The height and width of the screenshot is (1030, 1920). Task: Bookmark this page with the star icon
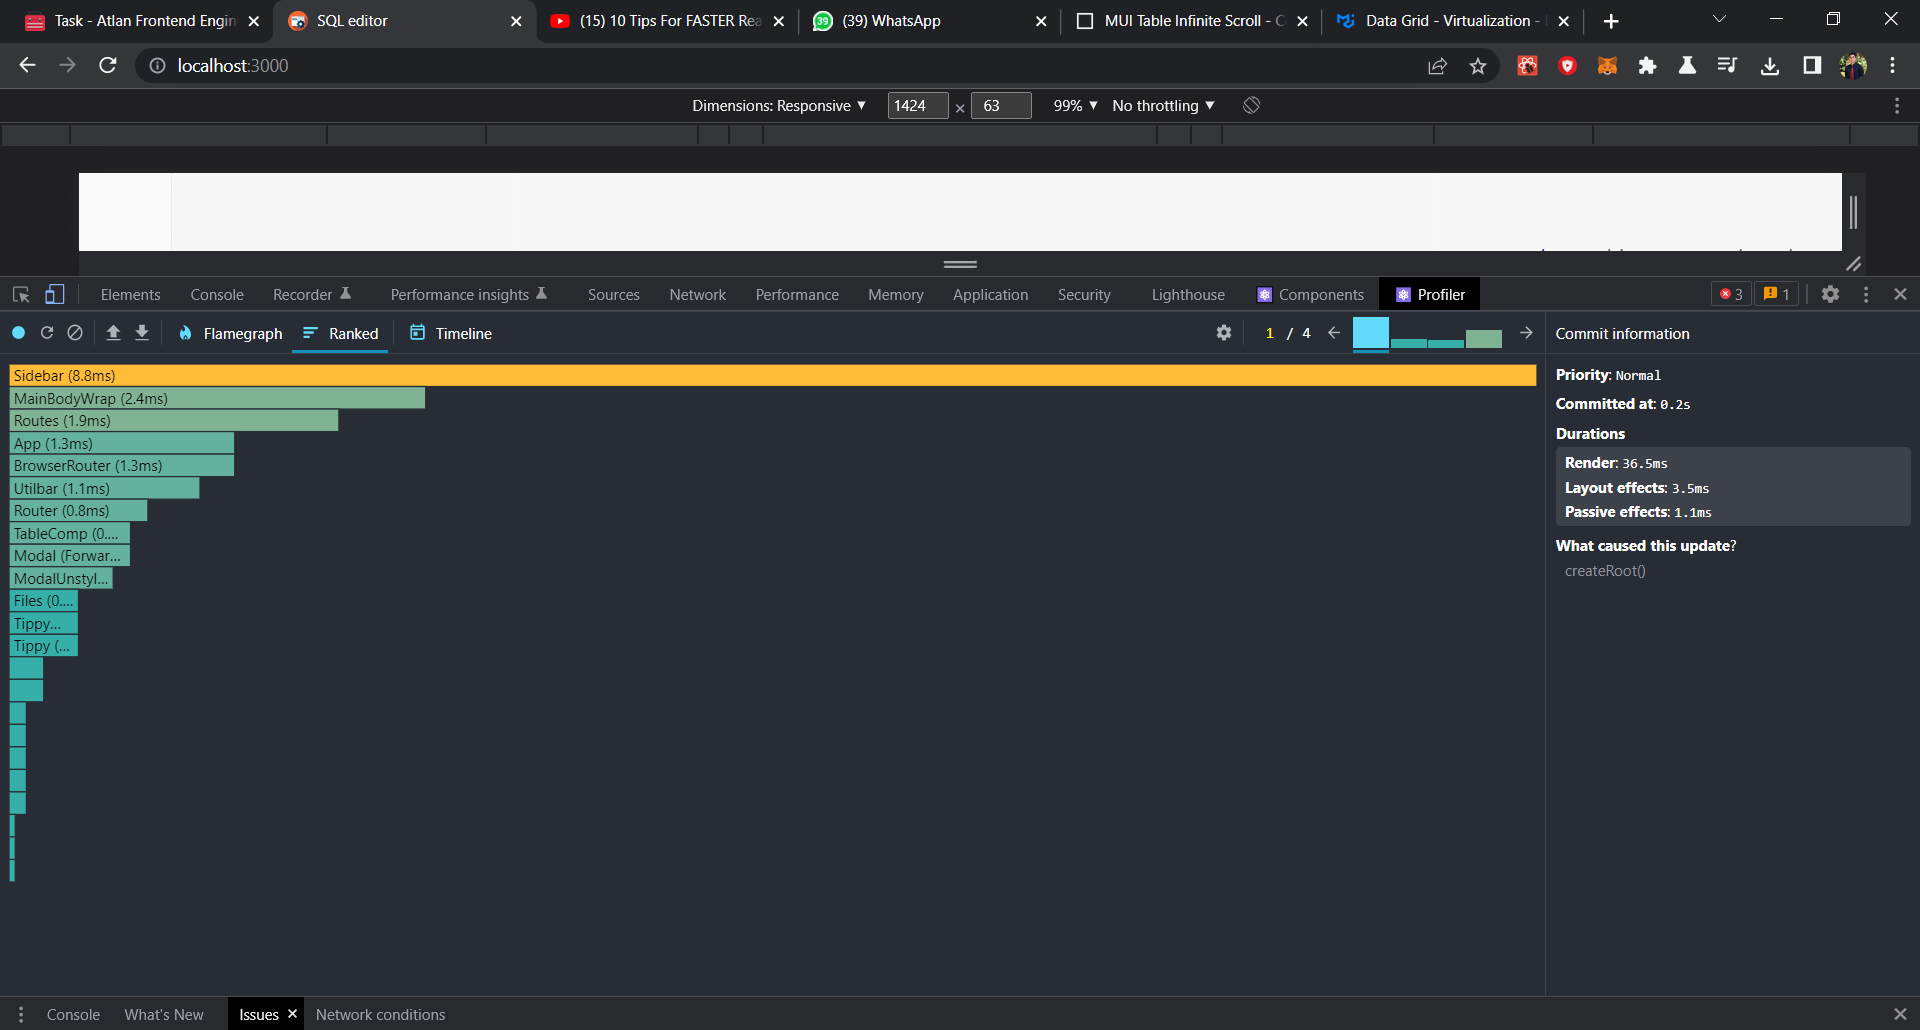coord(1478,66)
